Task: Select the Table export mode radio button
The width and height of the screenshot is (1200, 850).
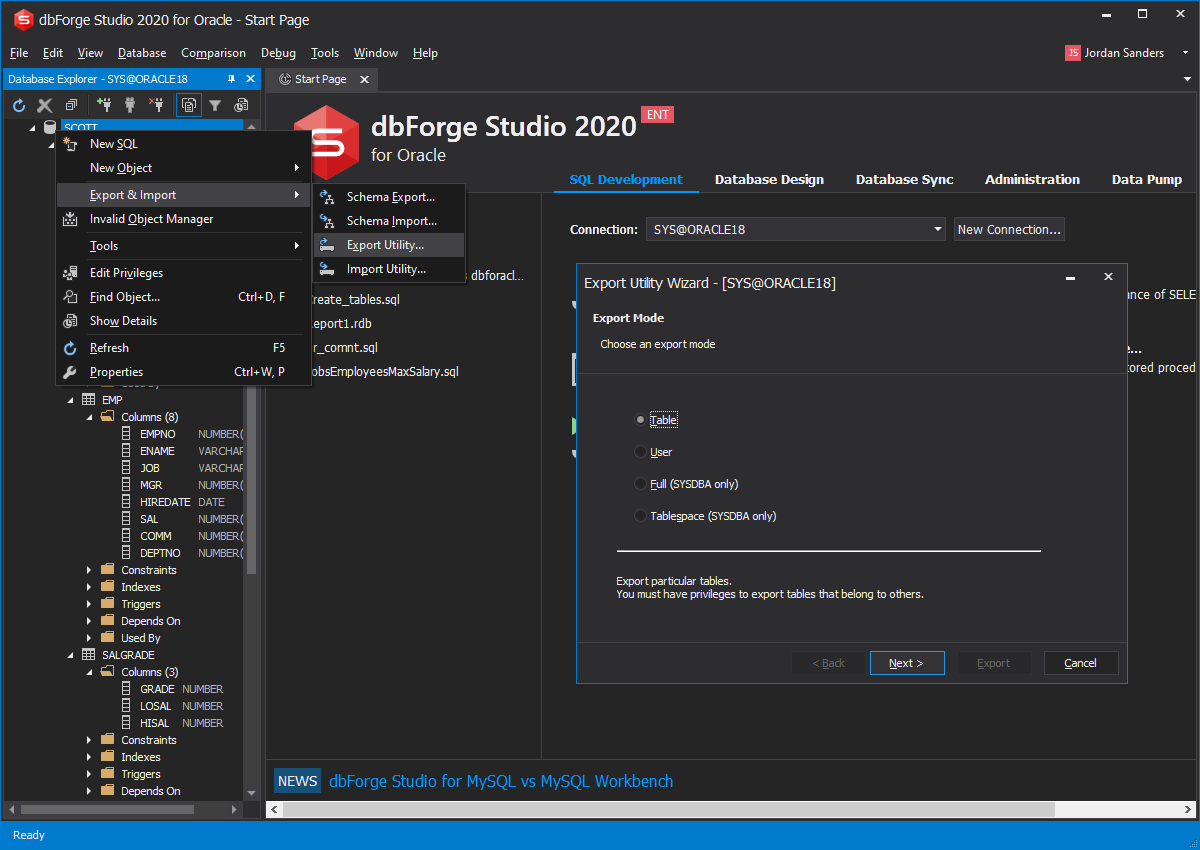Action: point(641,420)
